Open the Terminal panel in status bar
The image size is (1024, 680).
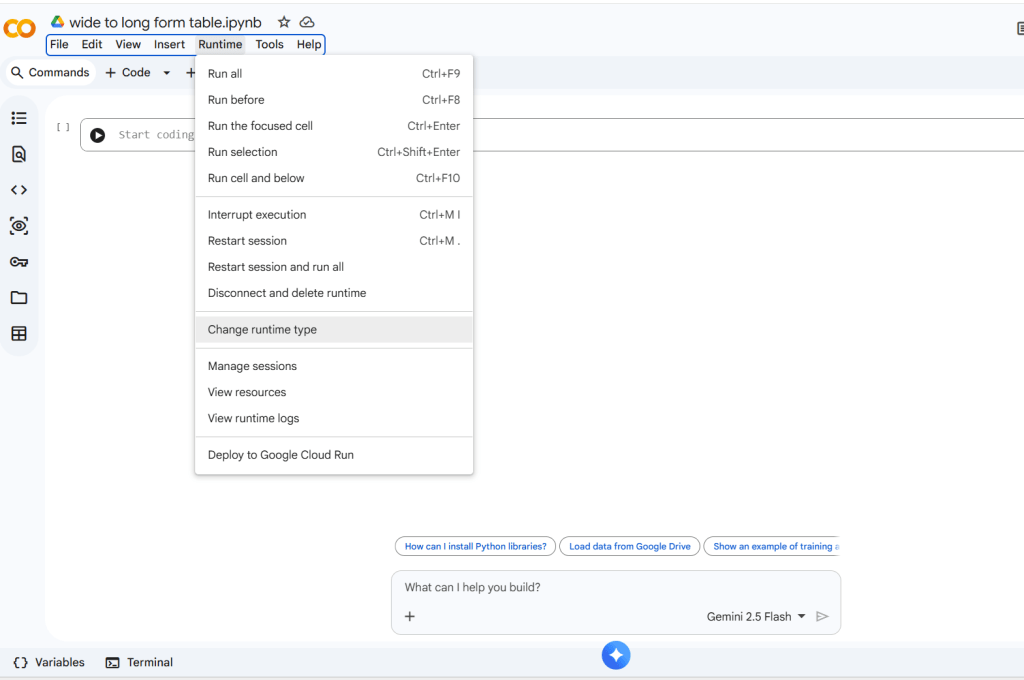click(139, 662)
